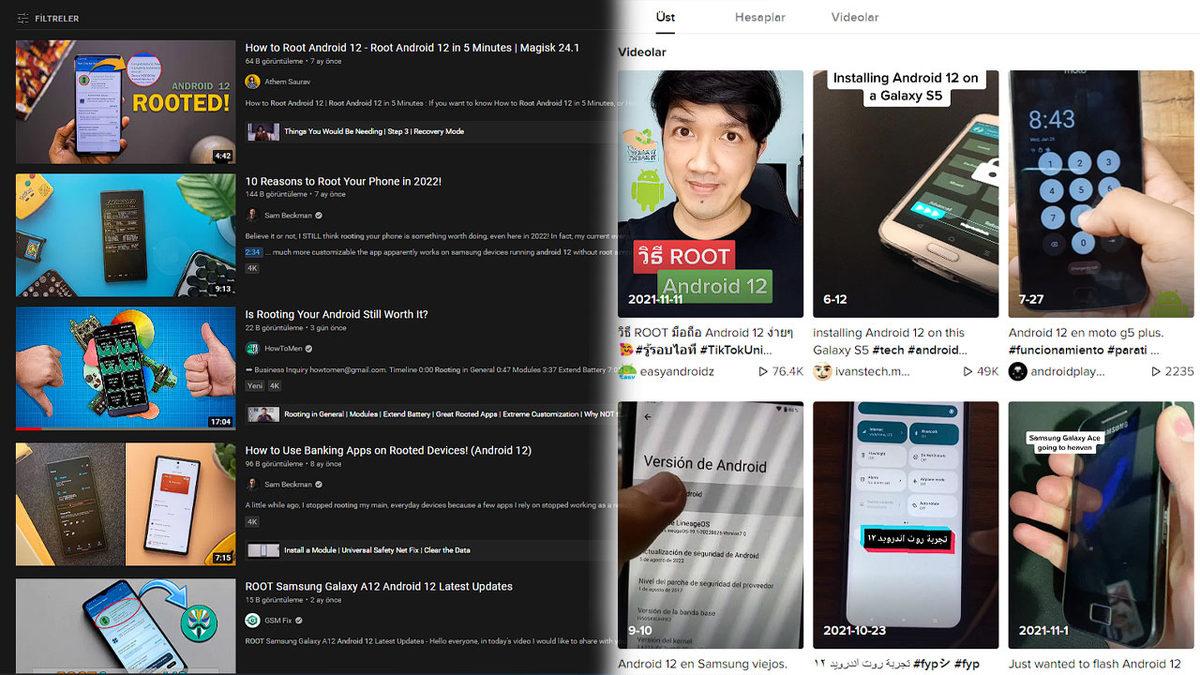This screenshot has height=675, width=1200.
Task: Open 'How to Root Android 12' video title
Action: pos(411,47)
